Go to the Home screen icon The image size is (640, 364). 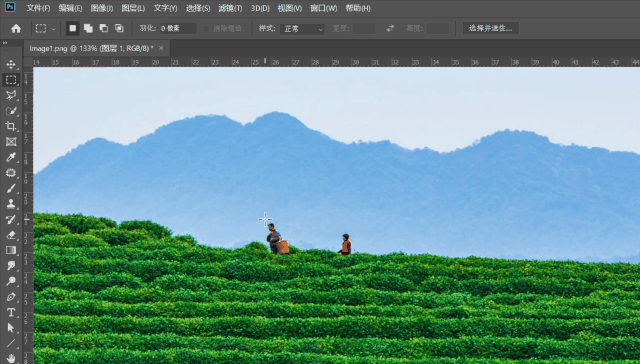coord(16,29)
